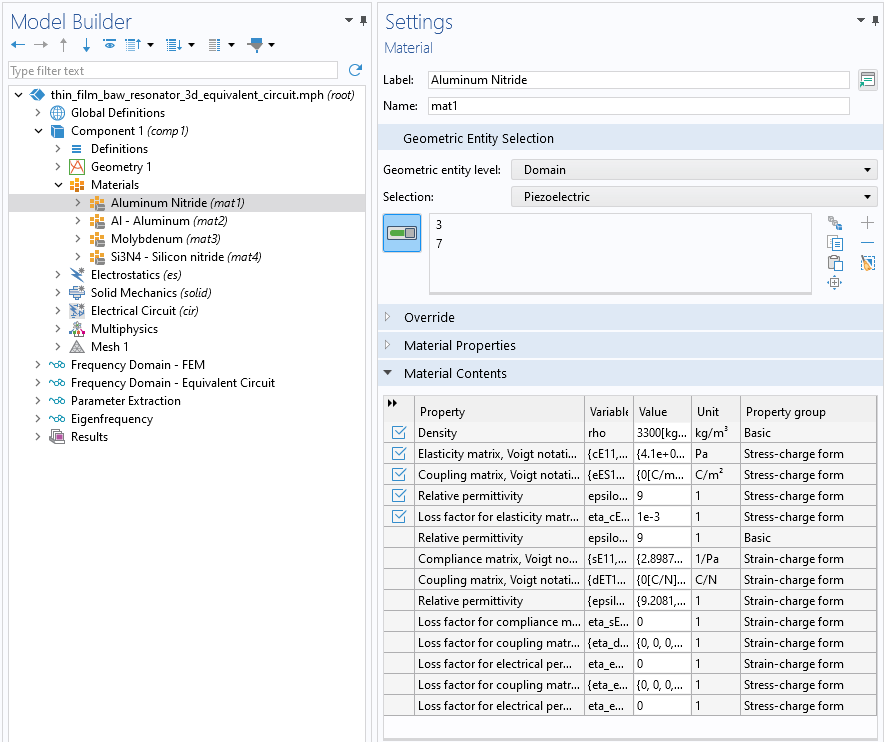Open the Model Builder panel menu arrow
This screenshot has height=742, width=884.
click(x=349, y=20)
